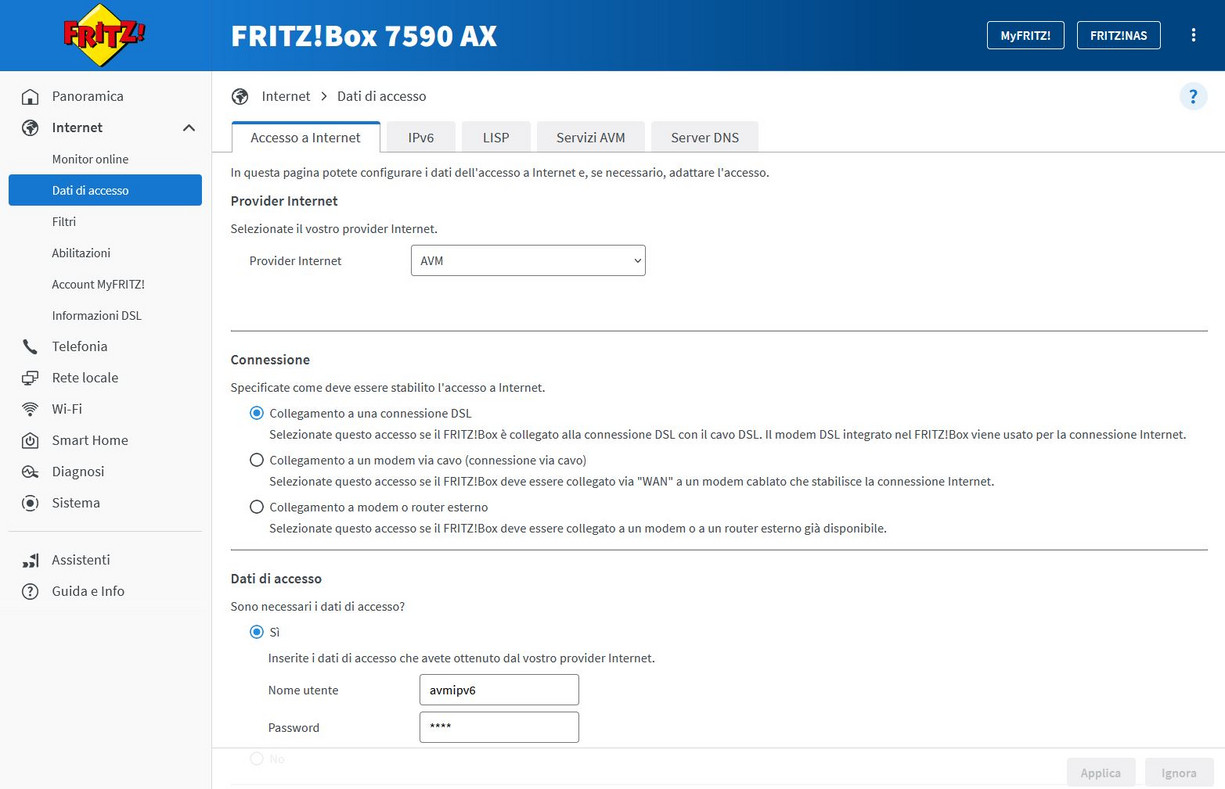The width and height of the screenshot is (1225, 789).
Task: Click the FRITZ!Box 7590 AX title
Action: pyautogui.click(x=364, y=36)
